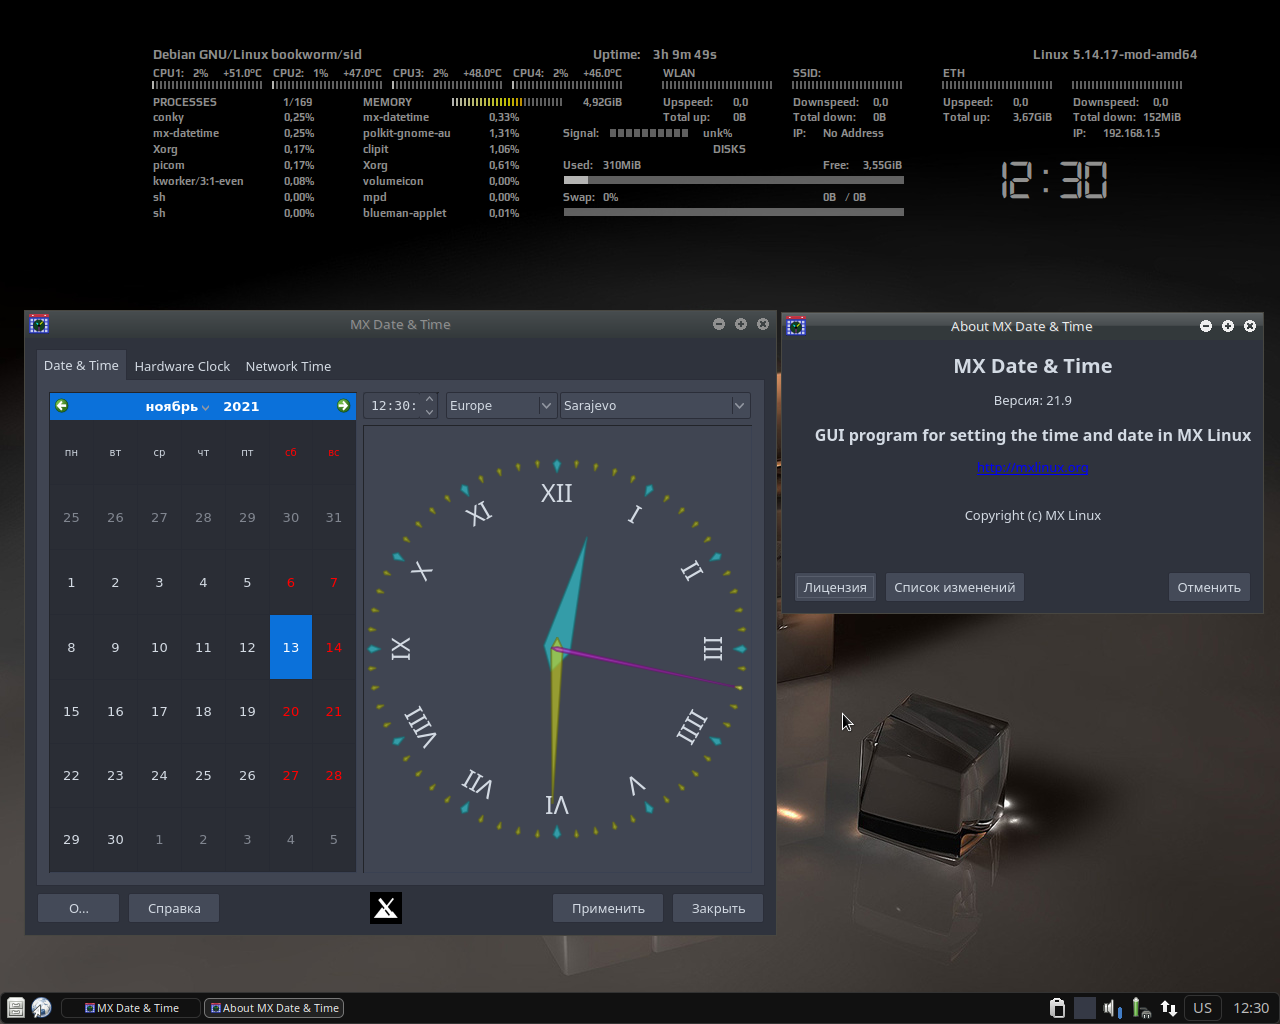Minimize the MX Date & Time window
The height and width of the screenshot is (1024, 1280).
click(719, 324)
